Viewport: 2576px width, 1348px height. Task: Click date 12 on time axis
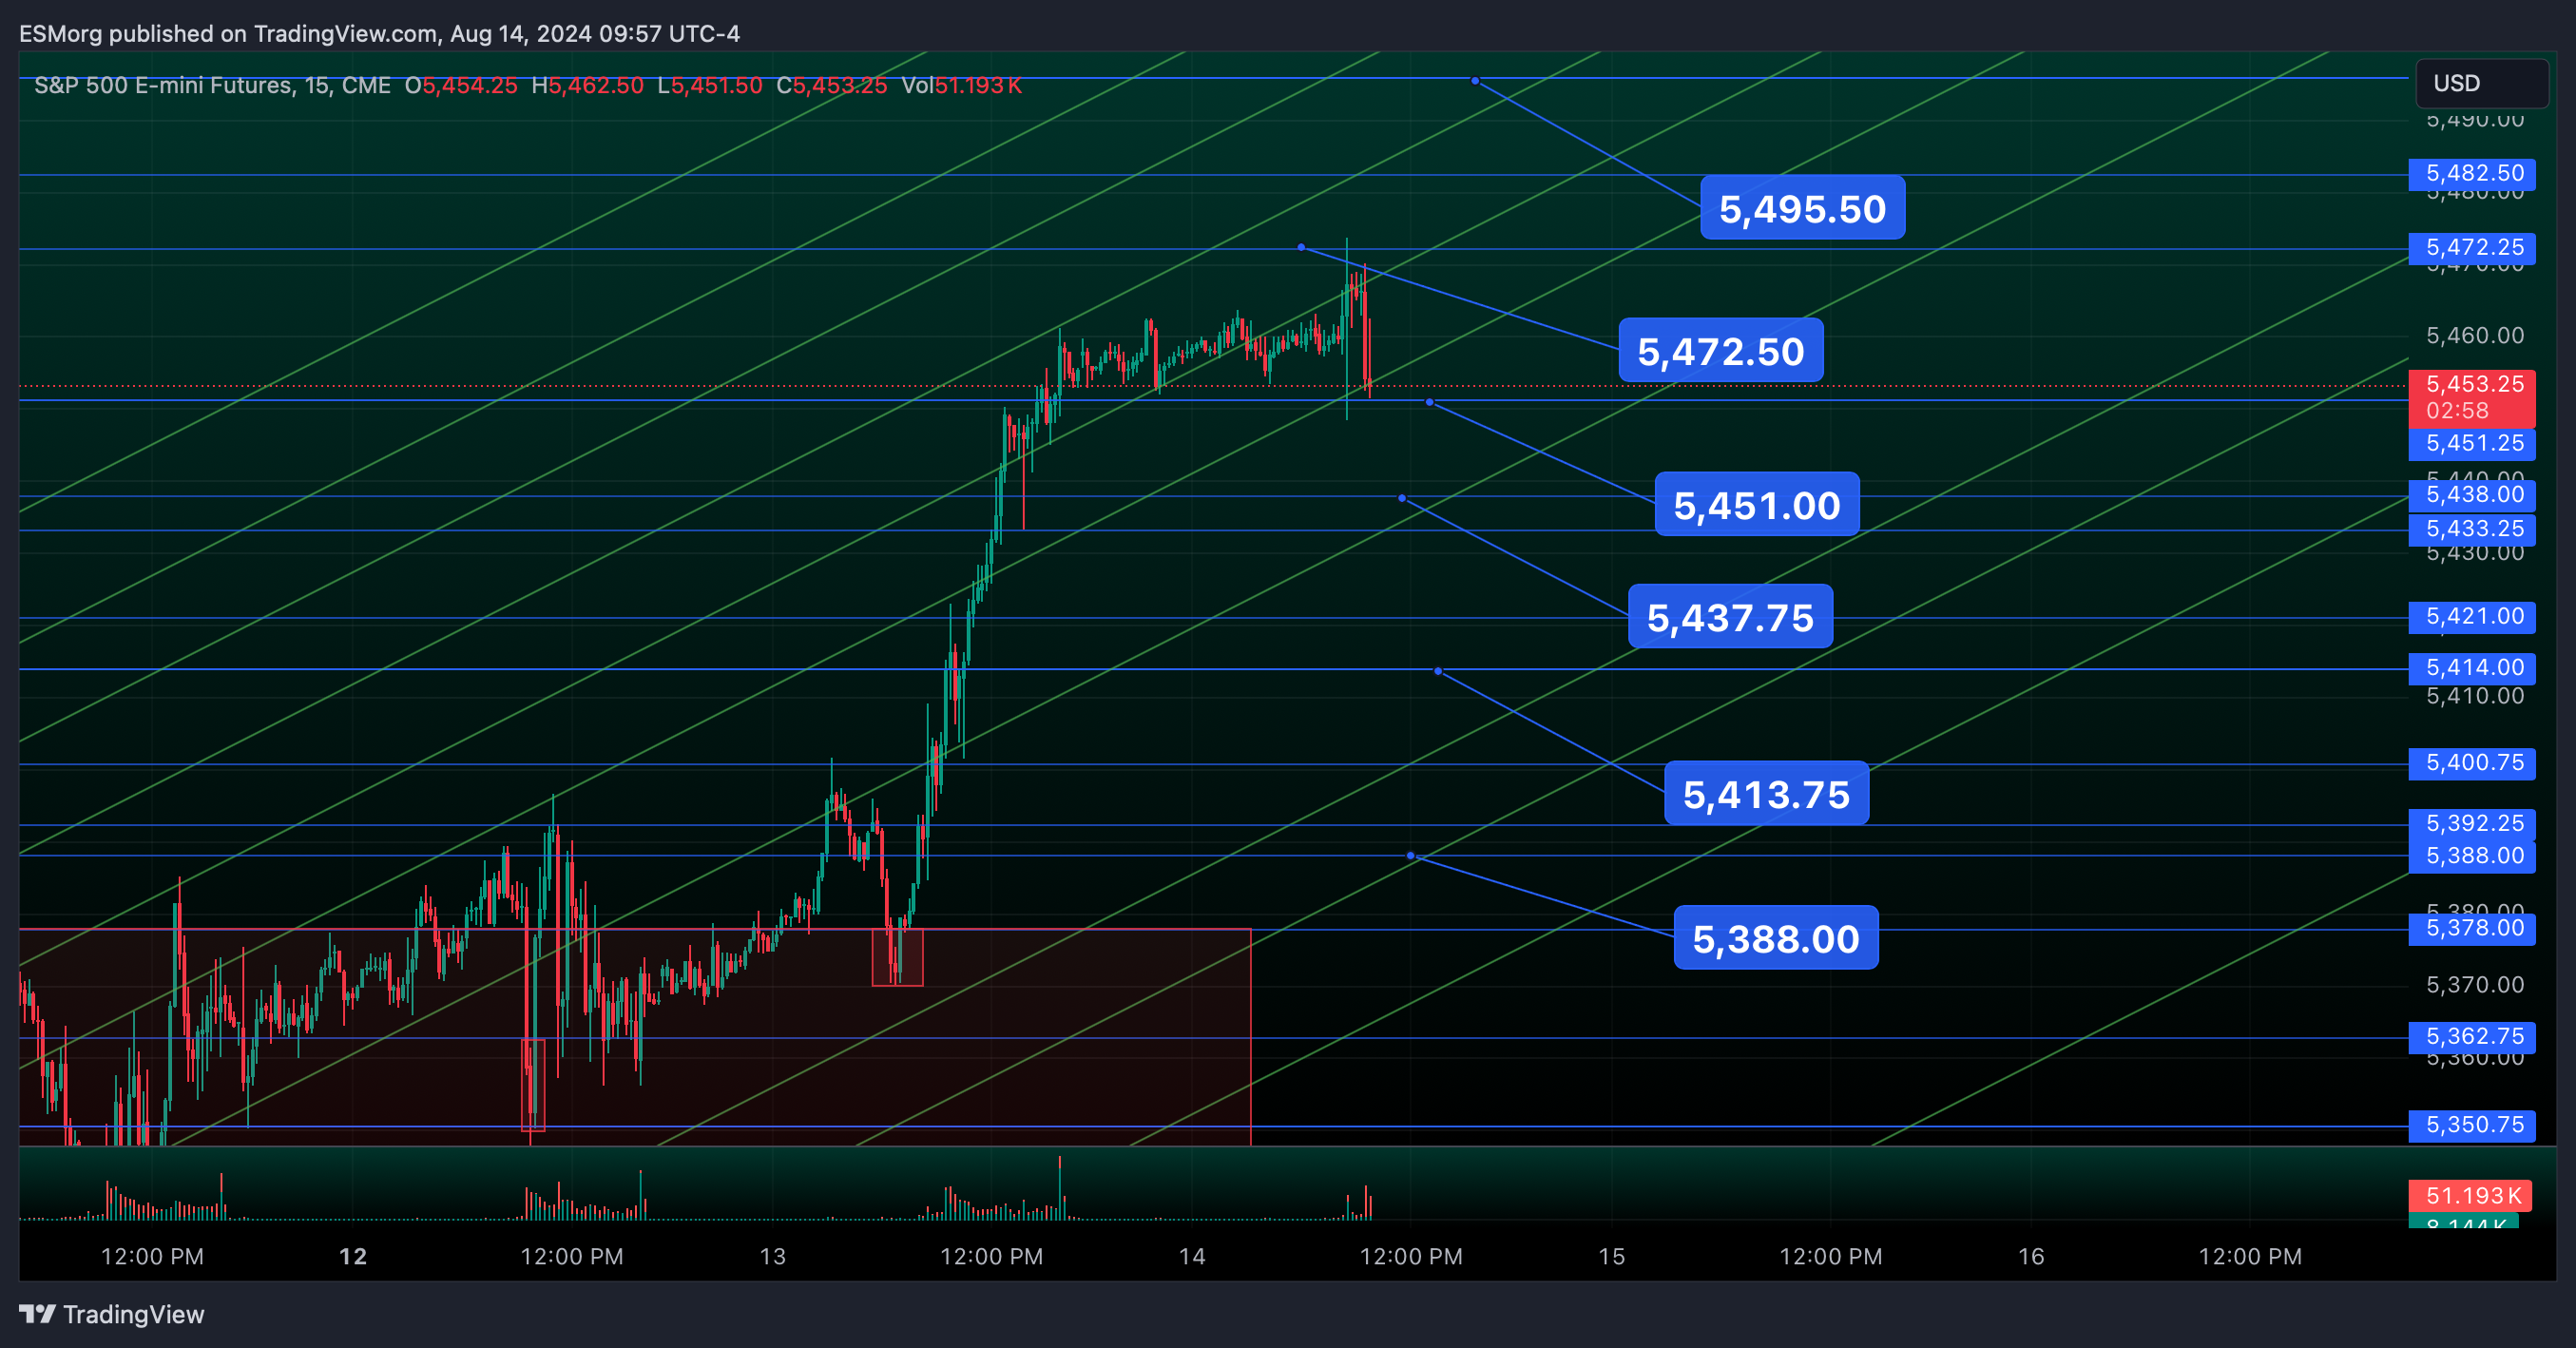click(353, 1256)
